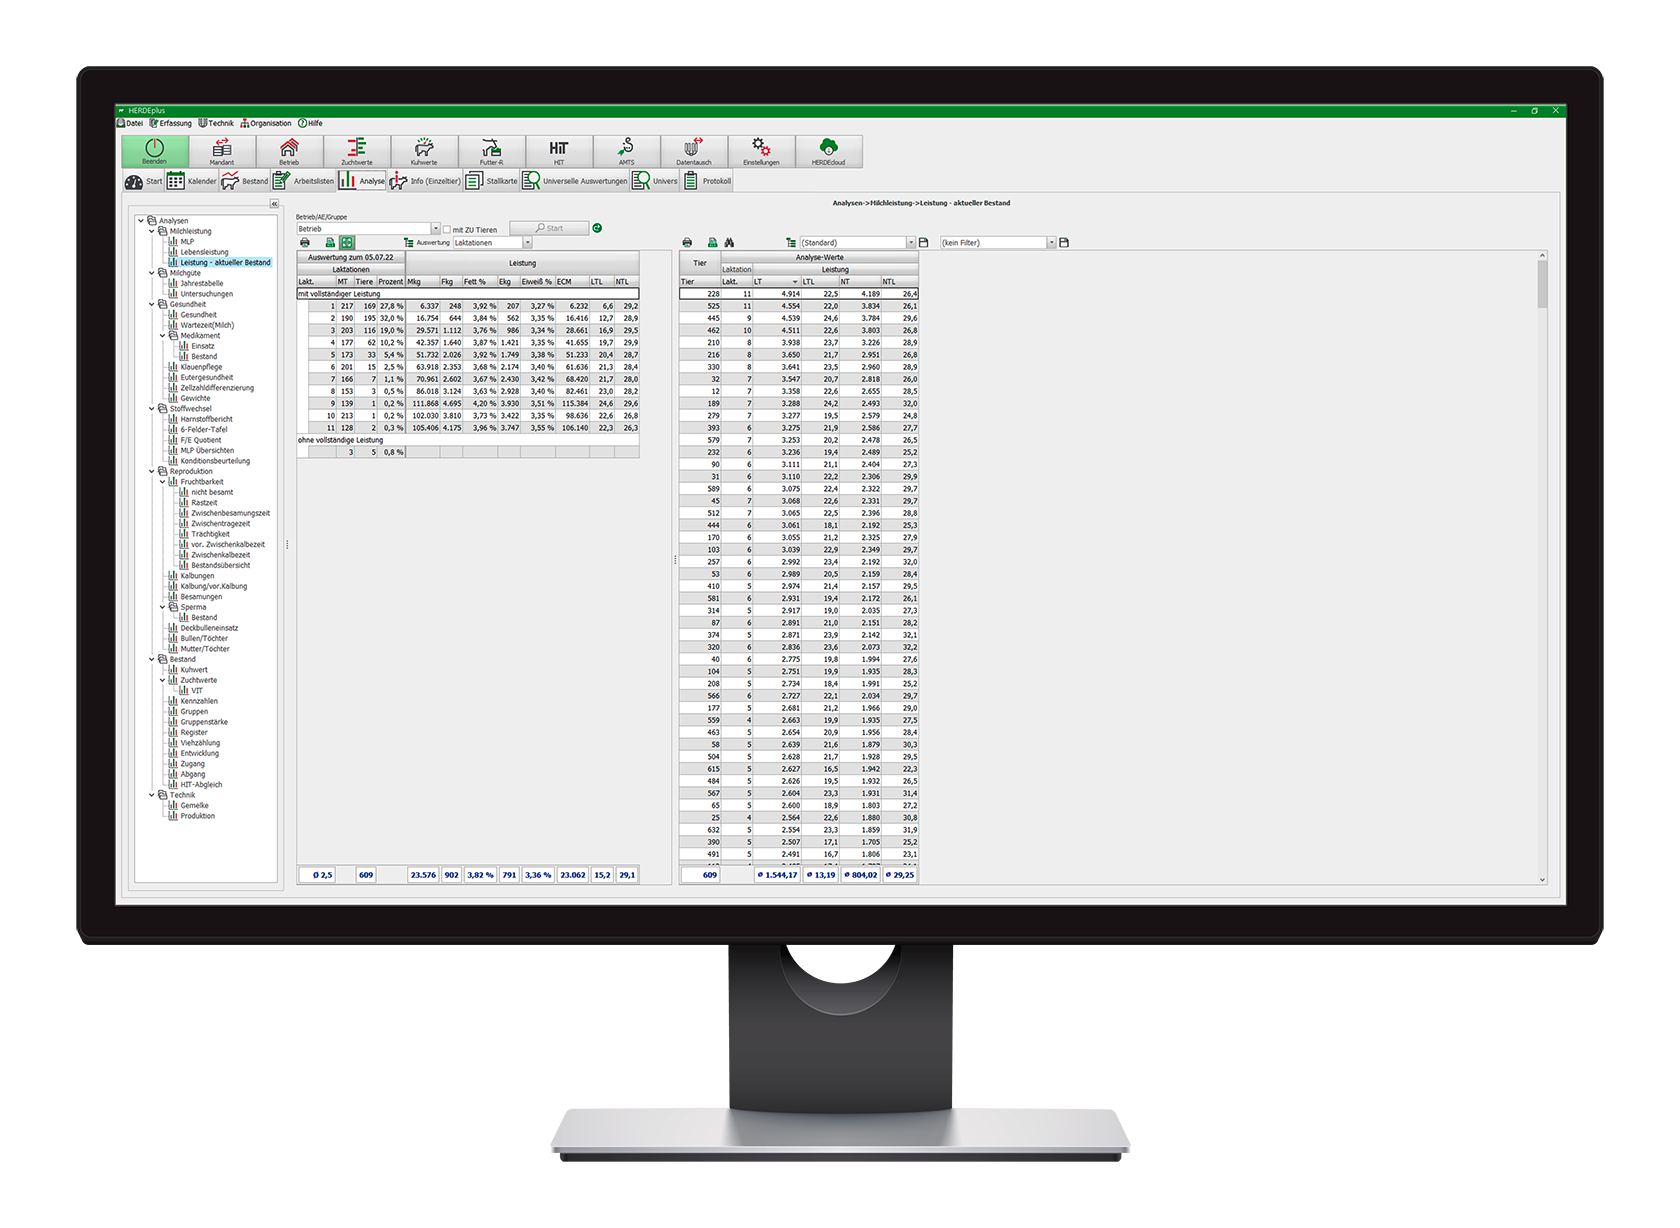Open the AMTS toolbar button
1680x1228 pixels.
click(626, 151)
